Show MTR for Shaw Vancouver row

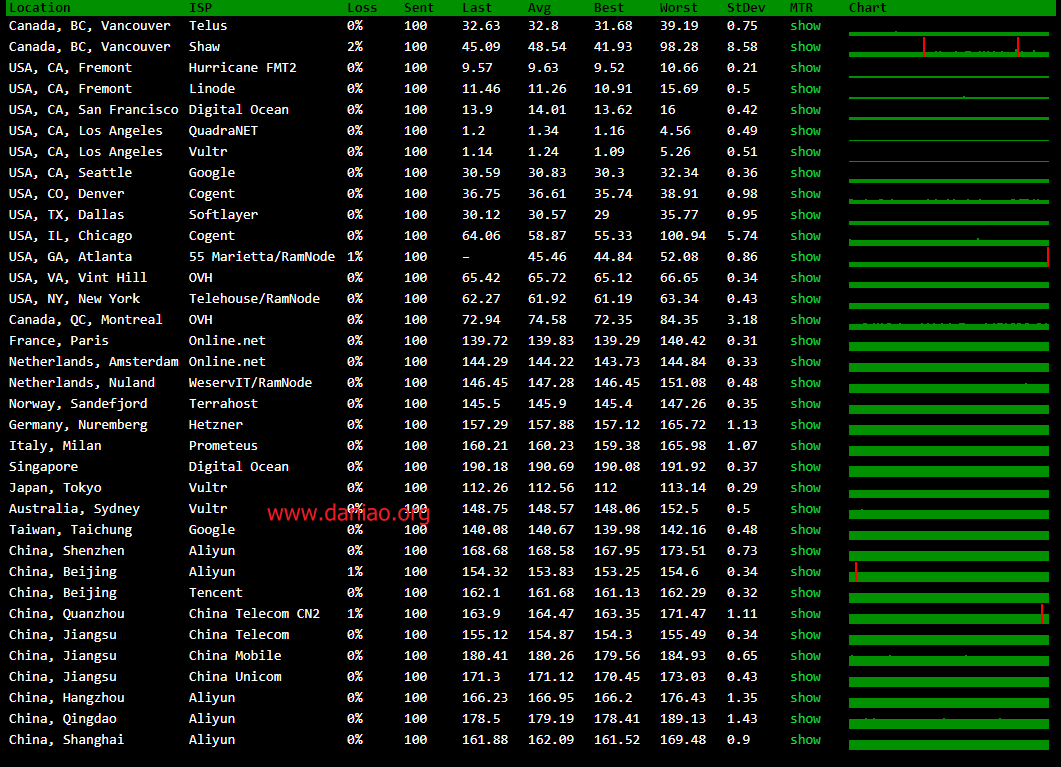(x=805, y=47)
